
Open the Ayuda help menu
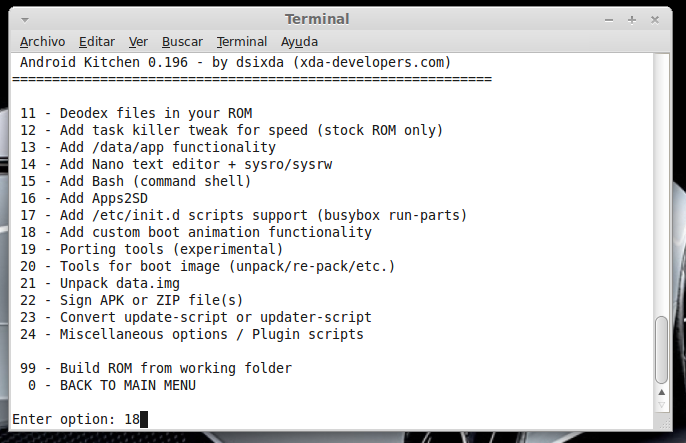300,41
